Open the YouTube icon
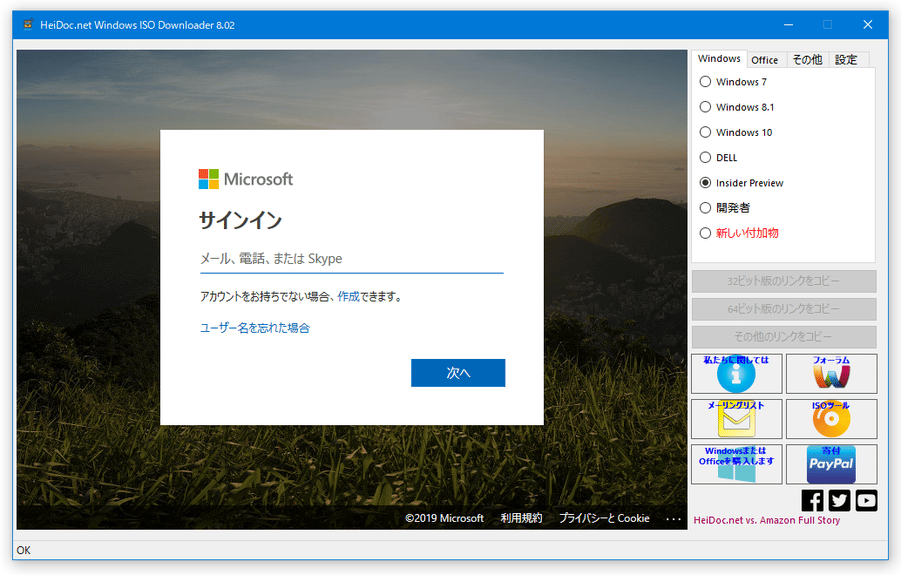 [x=866, y=500]
